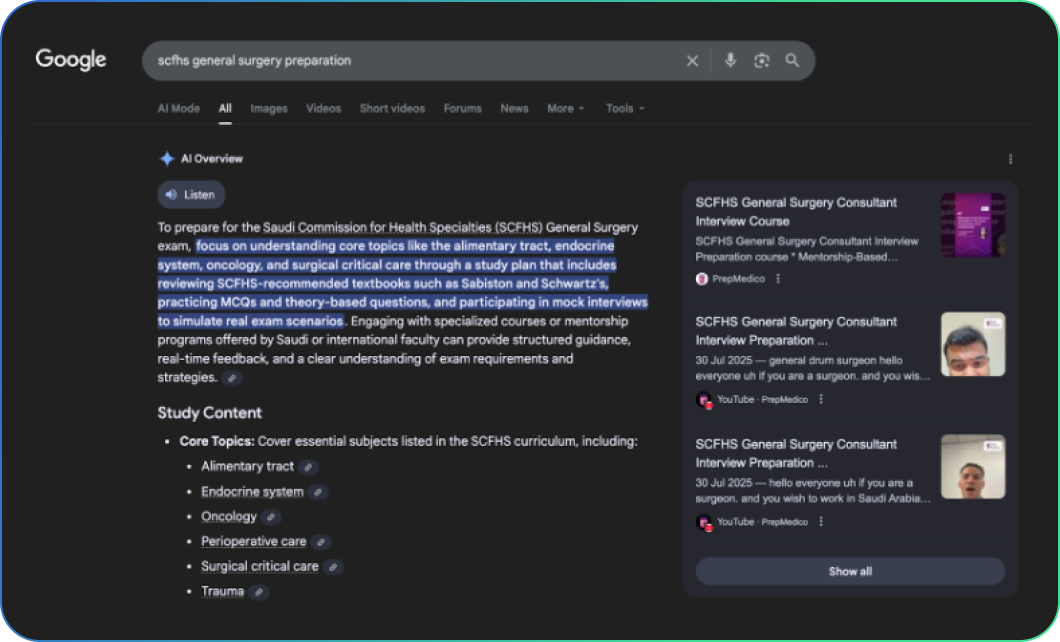
Task: Click the link chip beside Trauma
Action: coord(258,592)
